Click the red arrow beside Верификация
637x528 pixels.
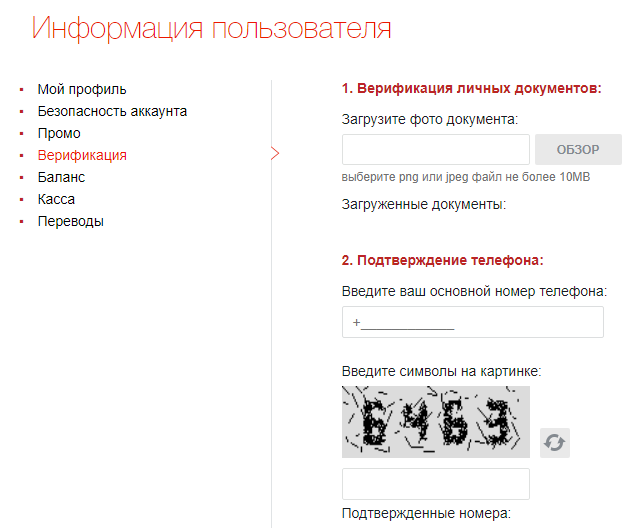tap(275, 154)
